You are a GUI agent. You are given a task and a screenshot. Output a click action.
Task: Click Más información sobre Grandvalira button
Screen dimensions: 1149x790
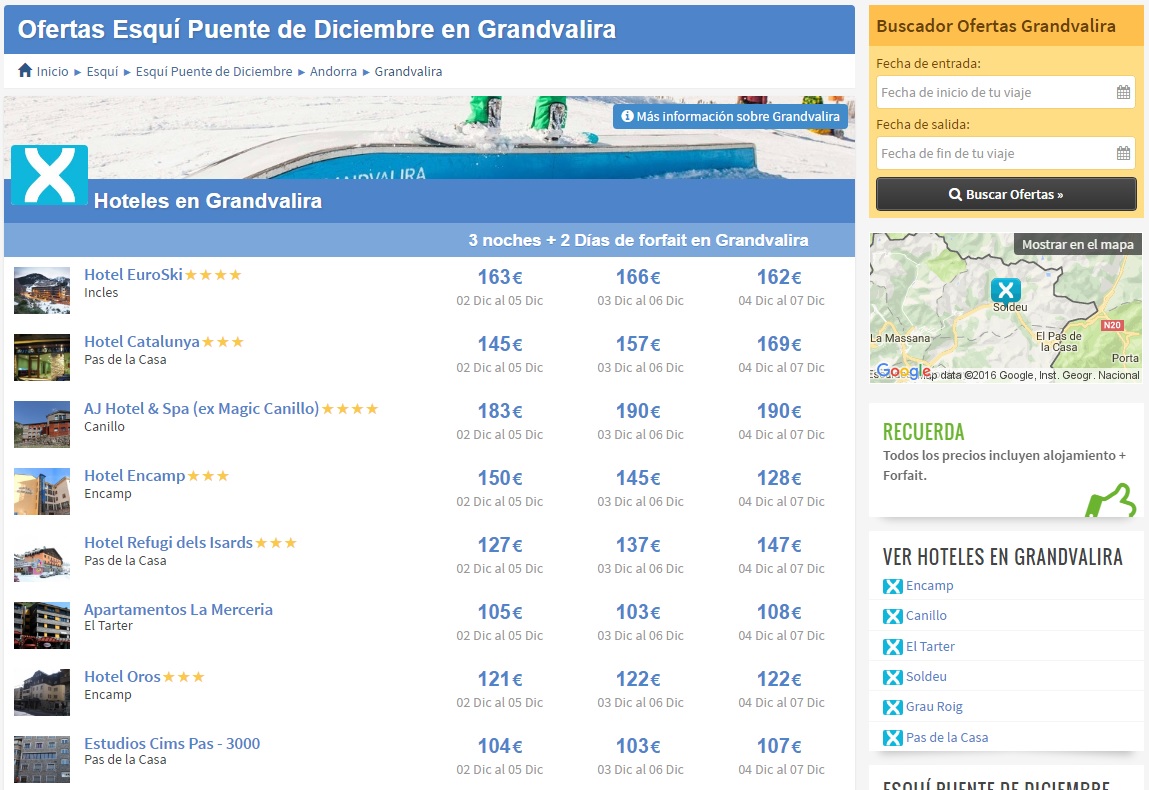(731, 116)
